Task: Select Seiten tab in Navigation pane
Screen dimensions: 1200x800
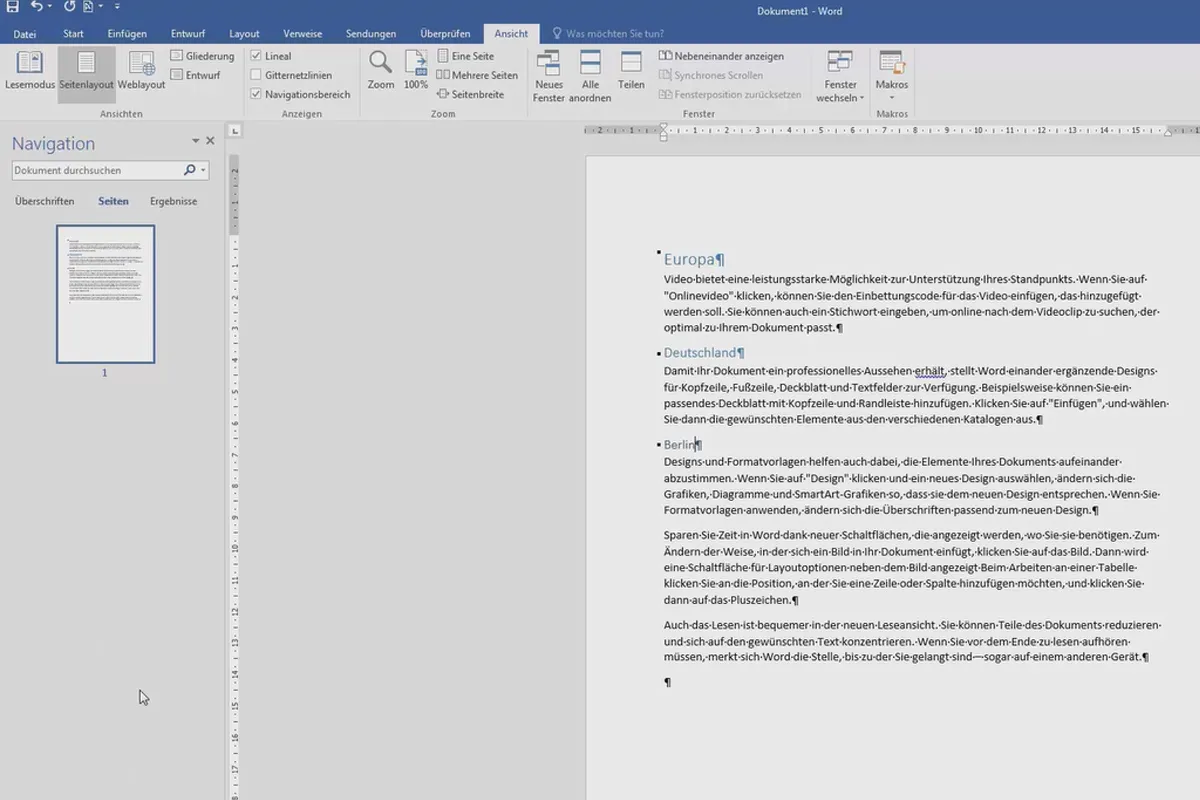Action: (x=113, y=201)
